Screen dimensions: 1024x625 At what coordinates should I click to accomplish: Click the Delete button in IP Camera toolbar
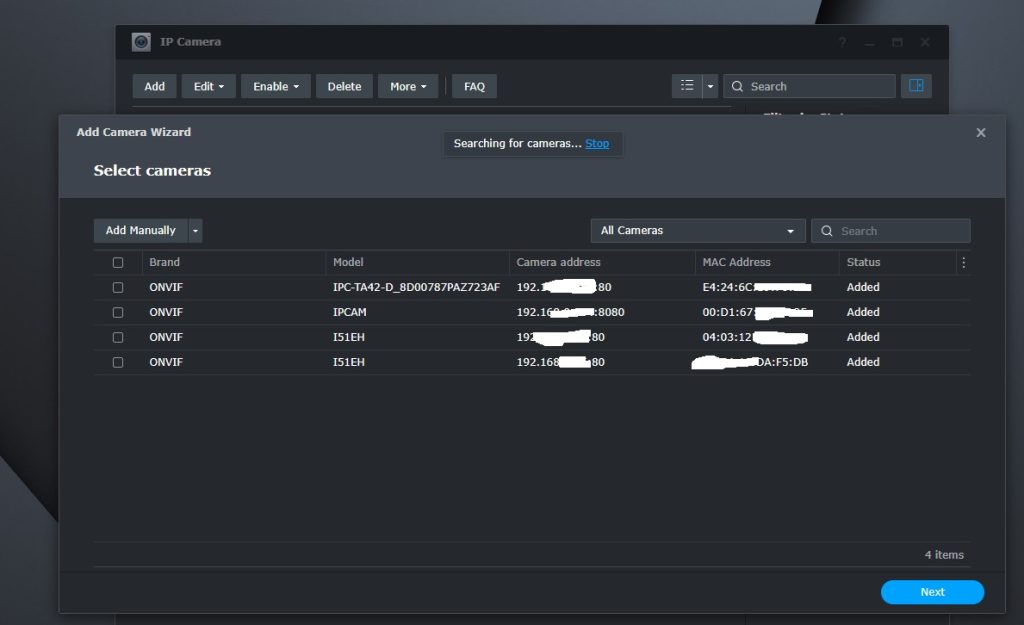tap(344, 86)
